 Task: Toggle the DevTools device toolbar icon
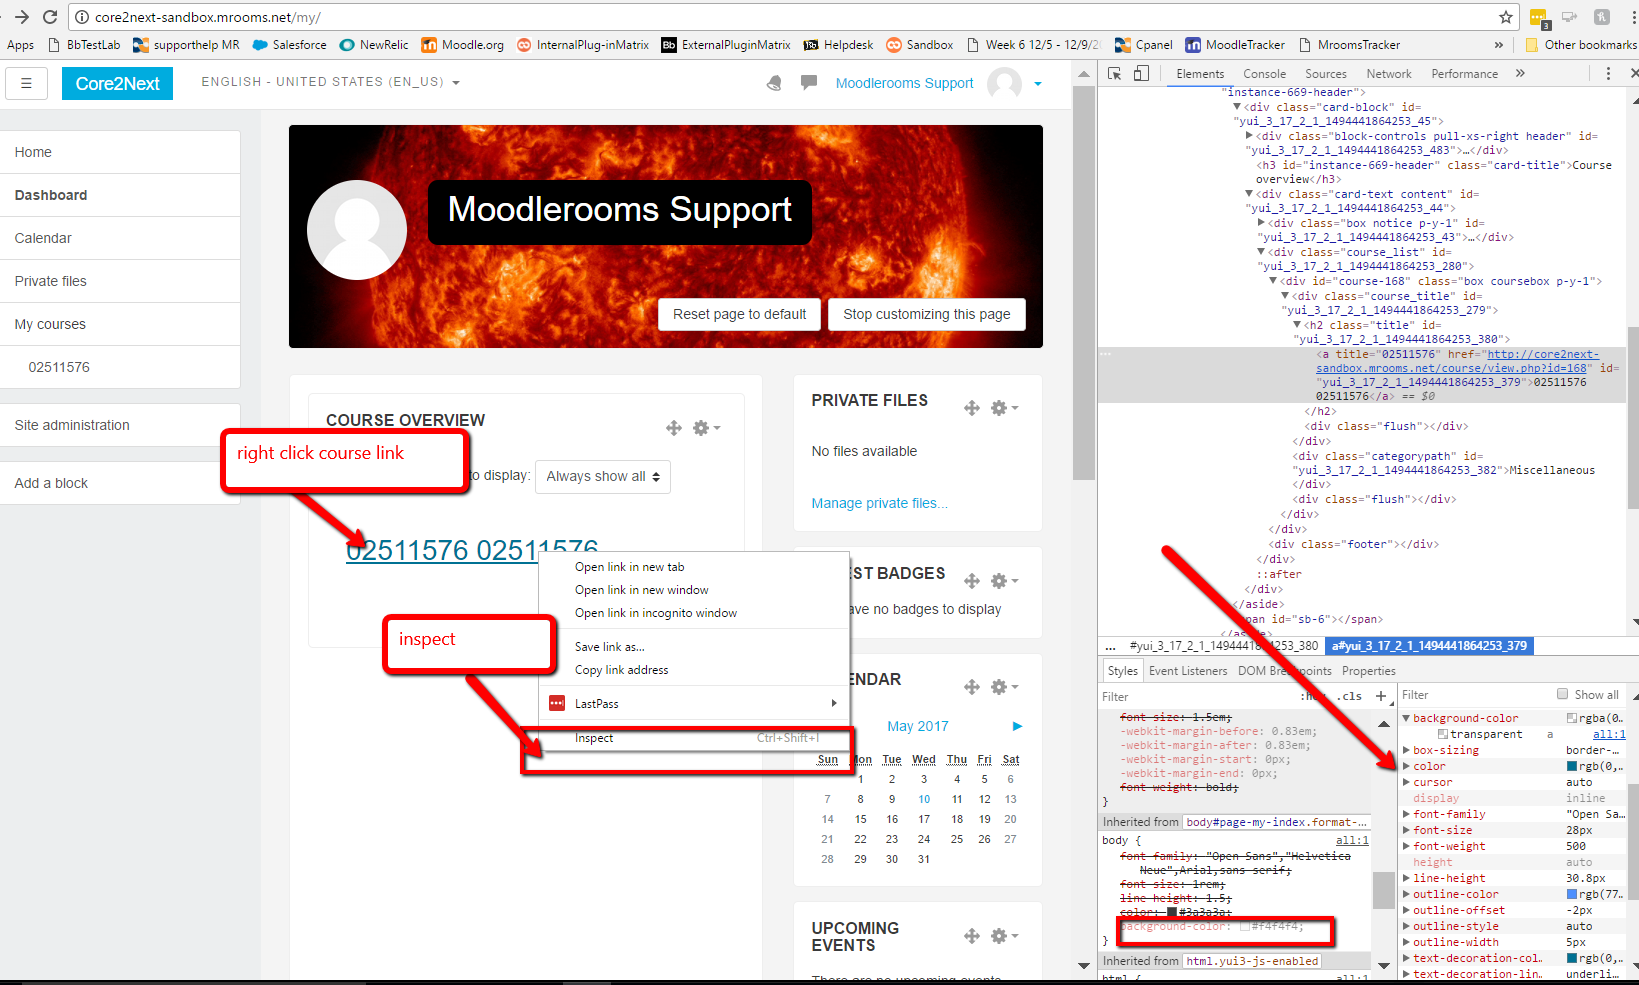[x=1141, y=73]
